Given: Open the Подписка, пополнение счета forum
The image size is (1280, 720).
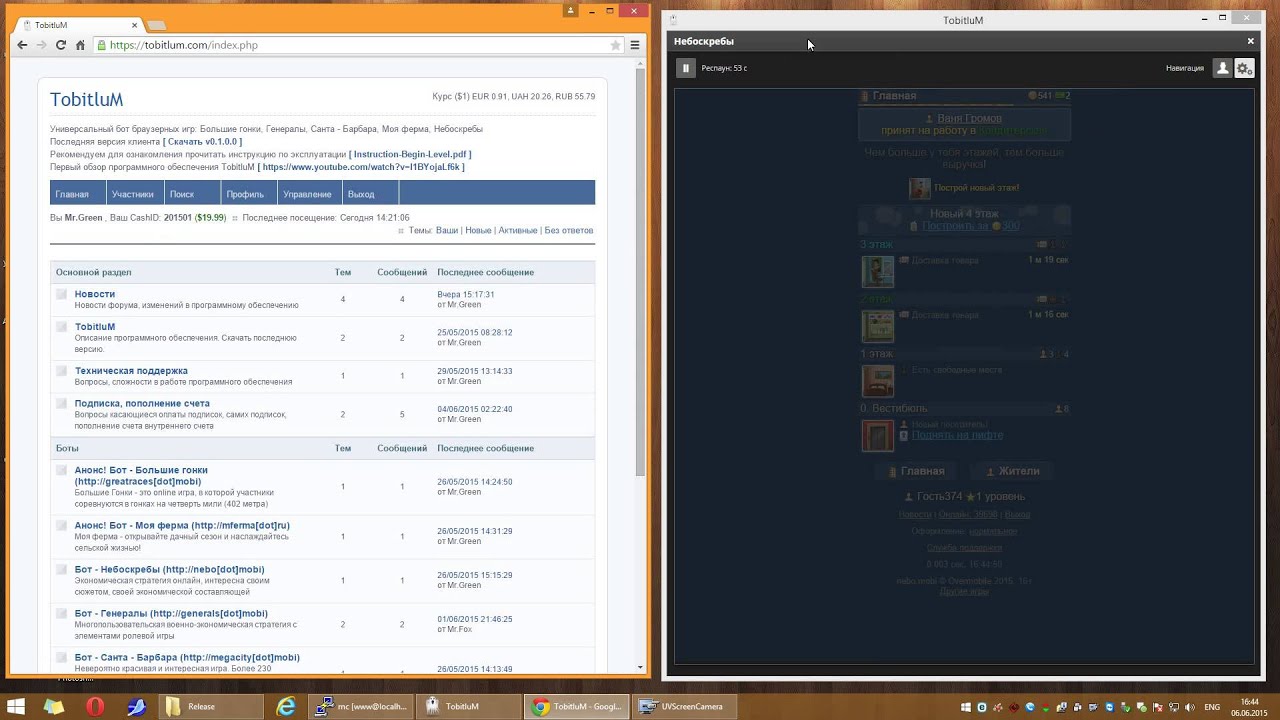Looking at the screenshot, I should (x=140, y=403).
